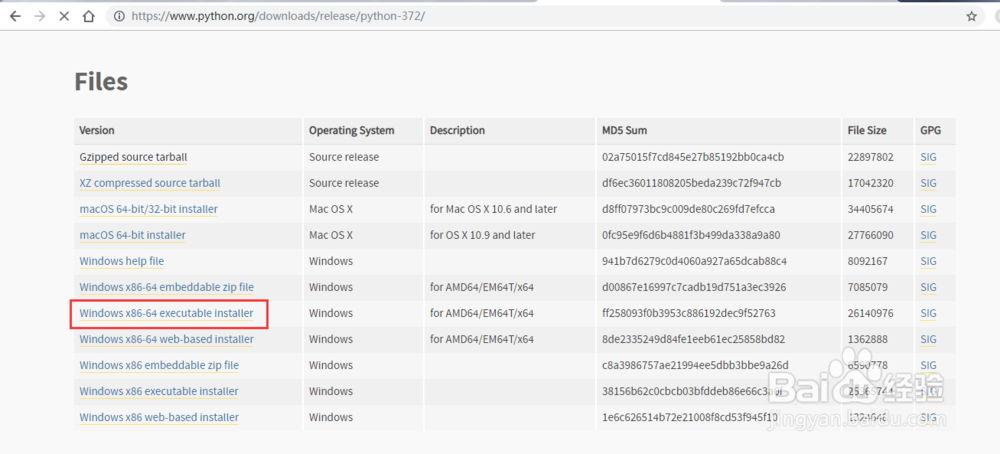
Task: Open the browser home page icon
Action: [89, 17]
